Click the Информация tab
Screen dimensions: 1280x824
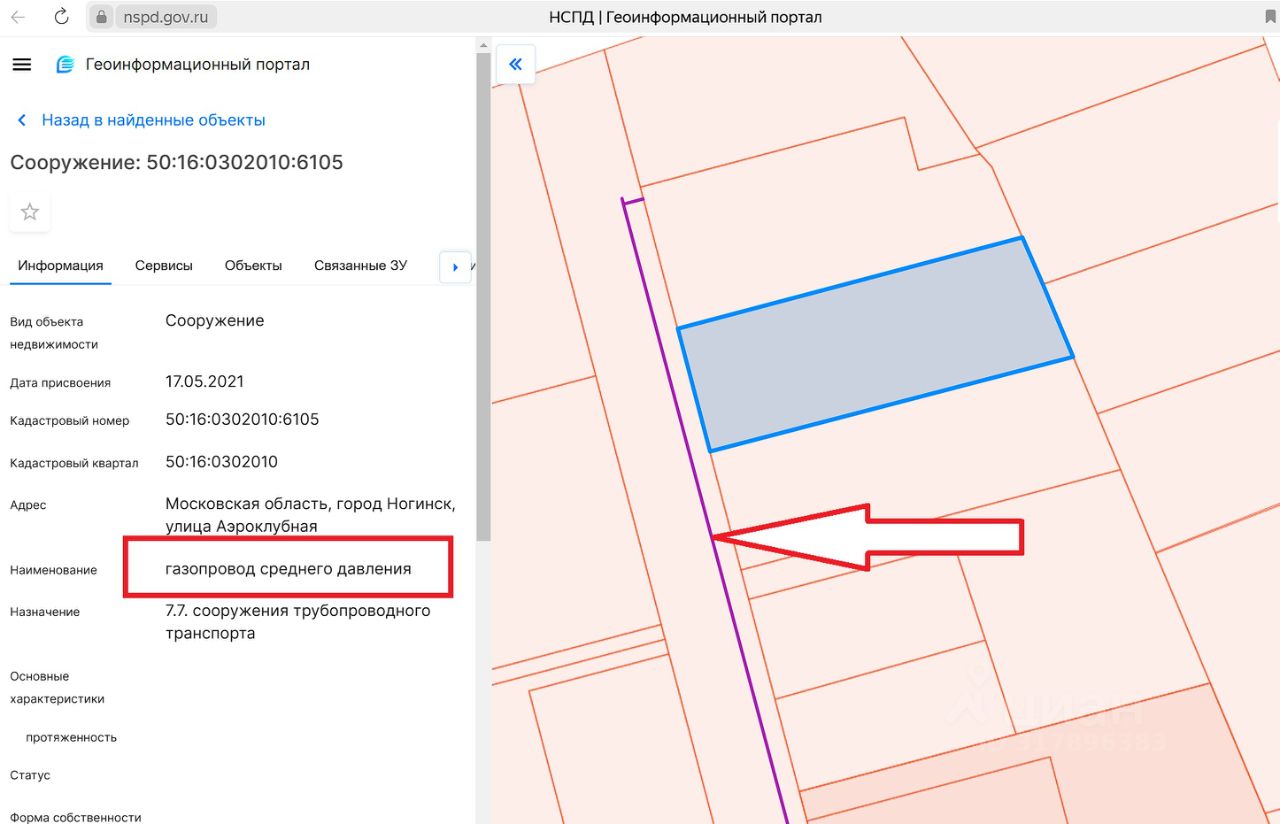click(60, 266)
